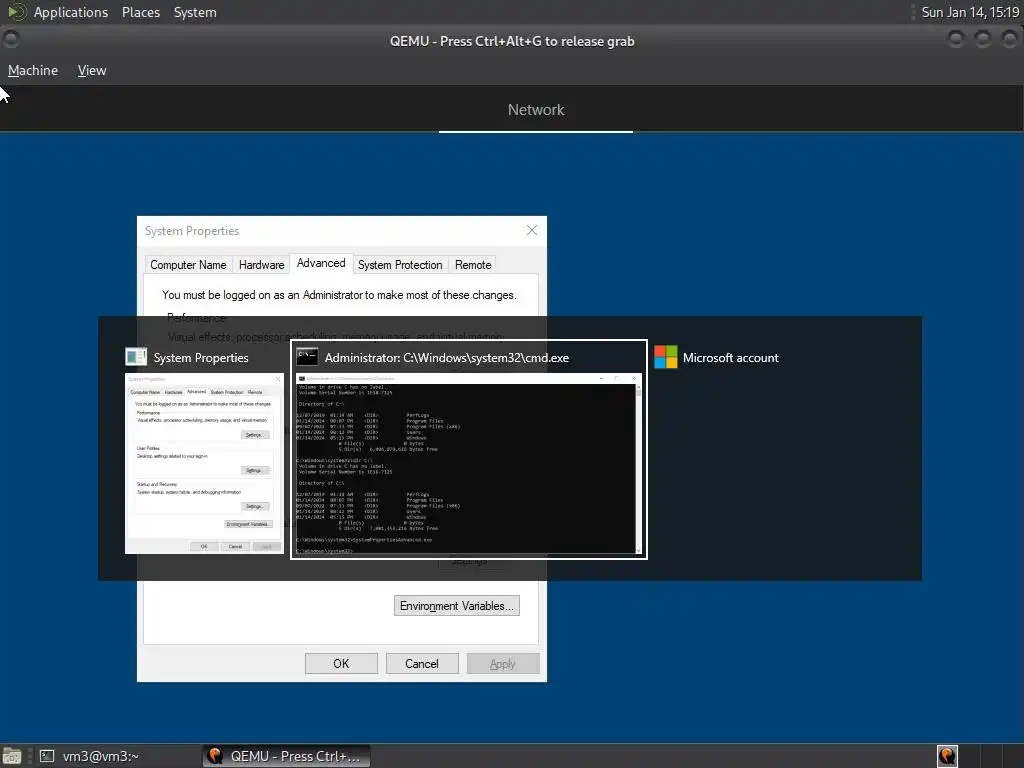
Task: Select cmd.exe window thumbnail in switcher
Action: pyautogui.click(x=469, y=463)
